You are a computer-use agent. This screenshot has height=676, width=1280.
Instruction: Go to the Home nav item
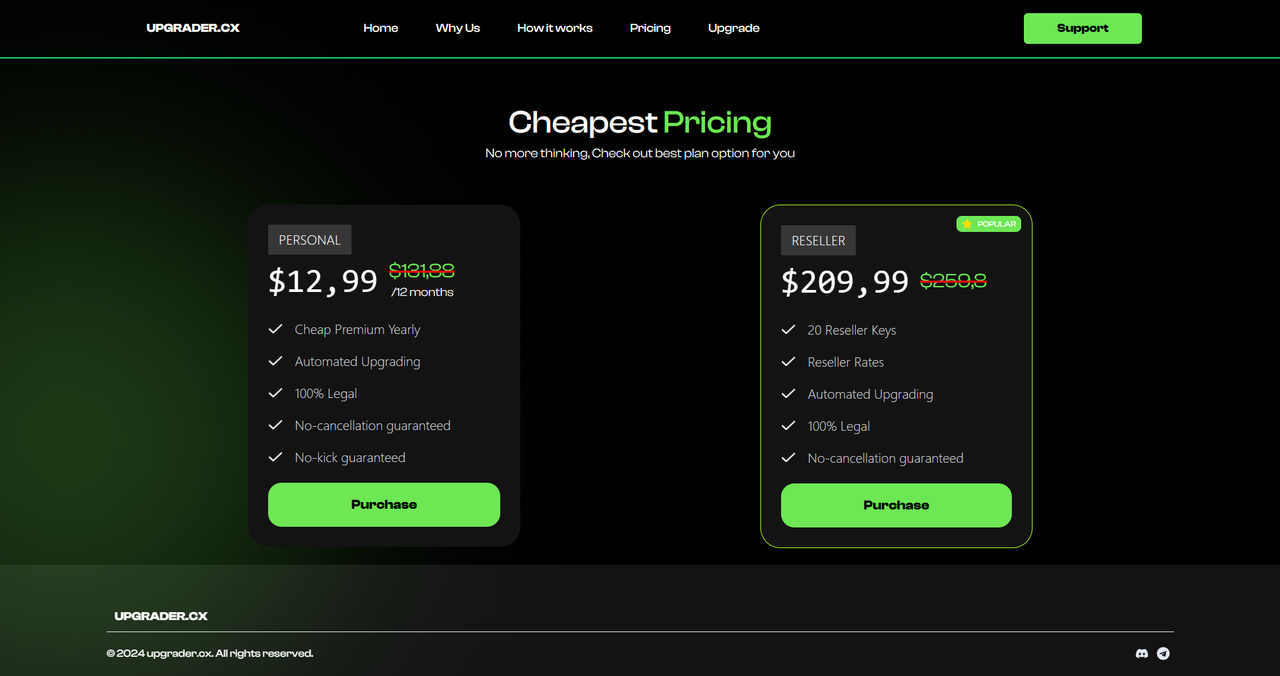pyautogui.click(x=381, y=28)
